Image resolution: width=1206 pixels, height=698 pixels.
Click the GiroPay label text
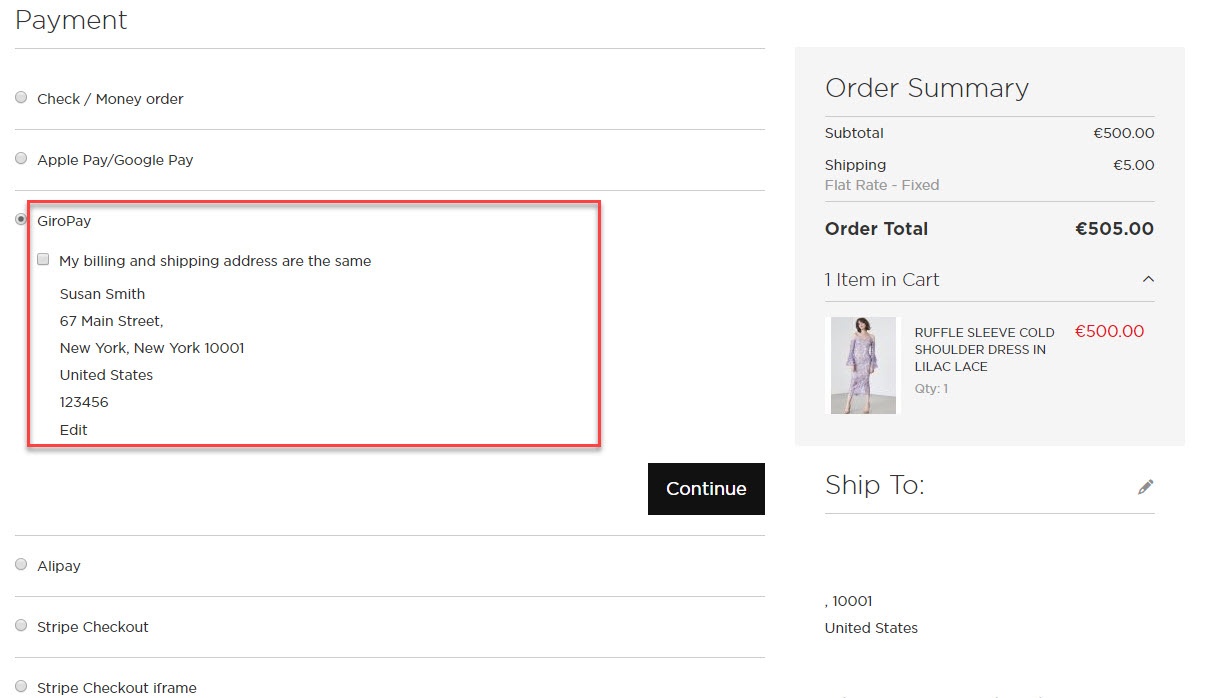(64, 221)
